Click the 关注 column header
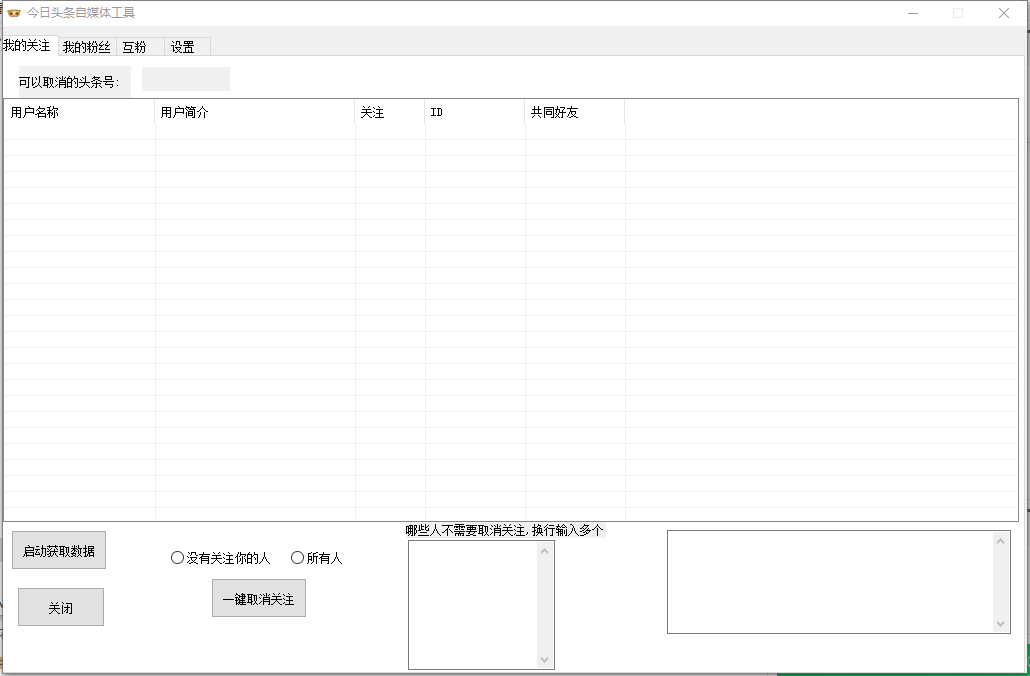Screen dimensions: 1030x676 click(389, 113)
